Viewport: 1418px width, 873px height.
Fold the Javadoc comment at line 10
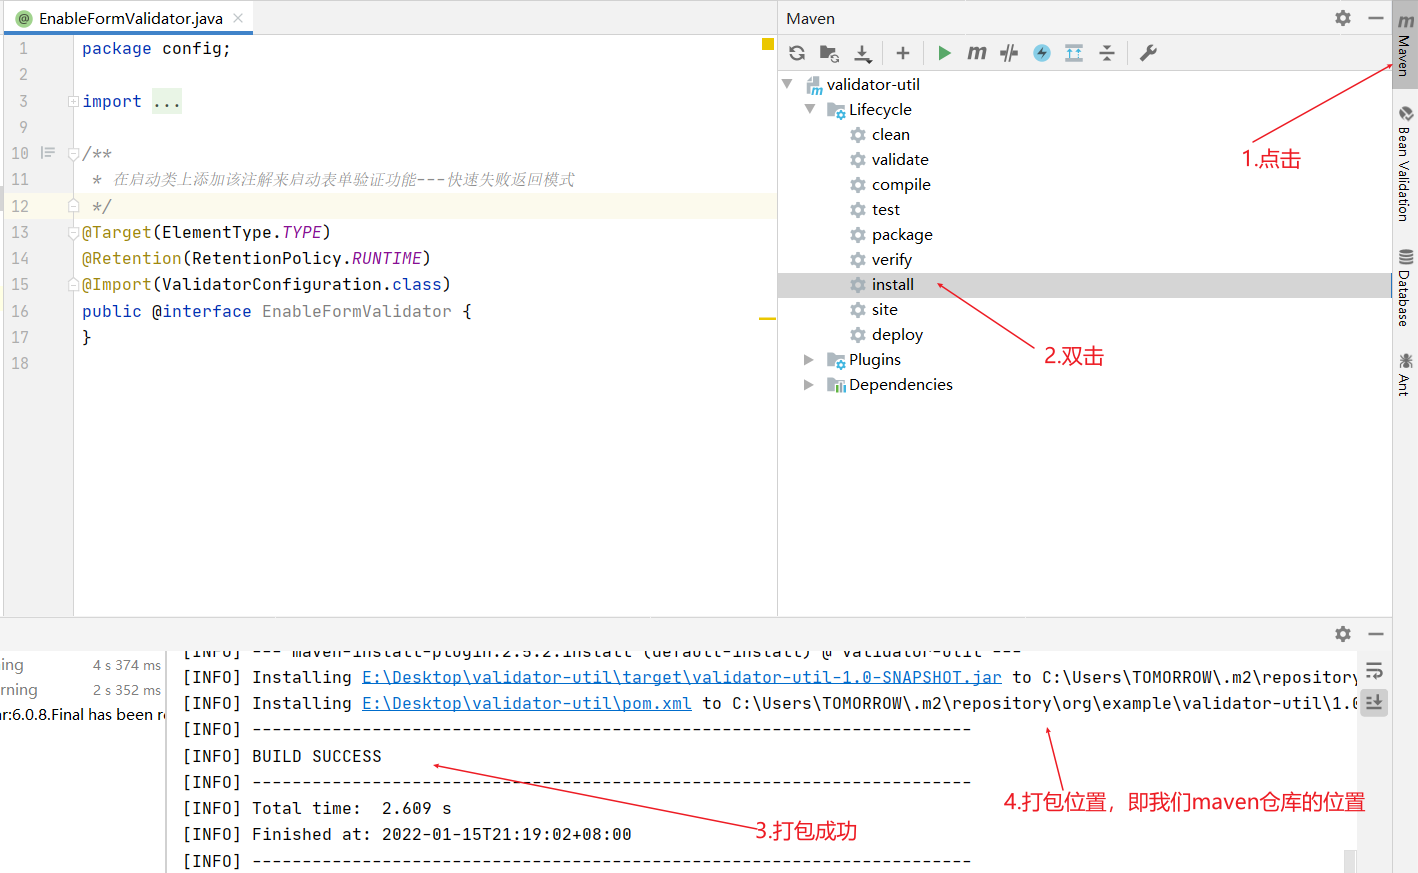point(73,153)
